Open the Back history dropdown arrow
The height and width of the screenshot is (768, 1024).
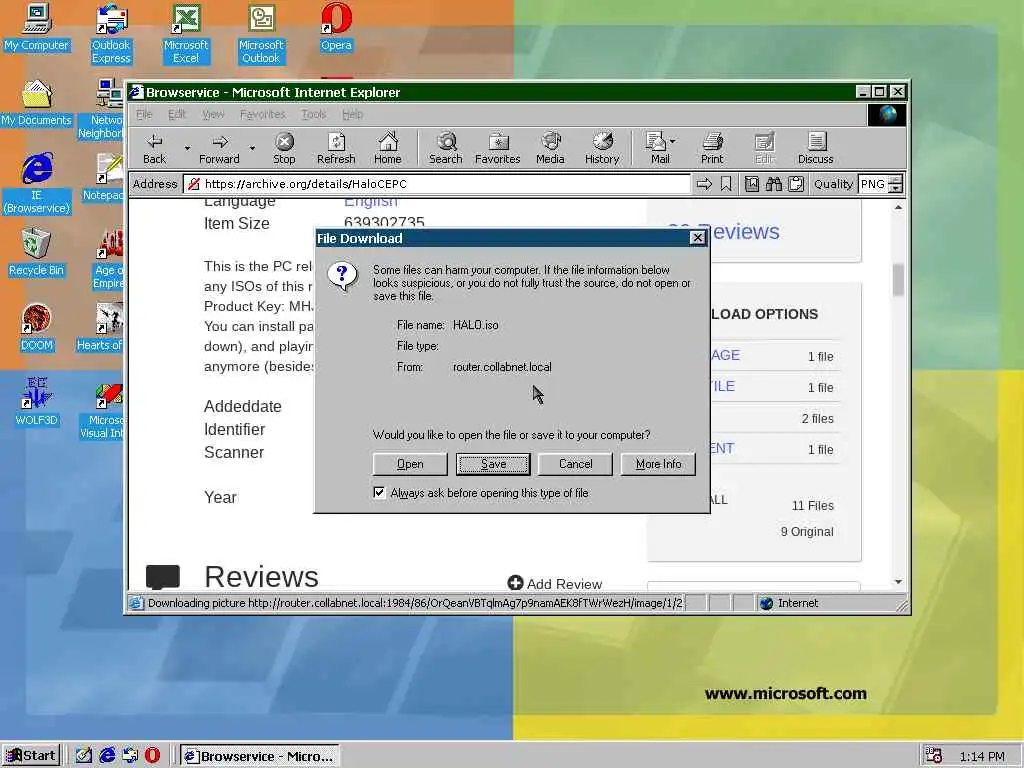[x=187, y=148]
